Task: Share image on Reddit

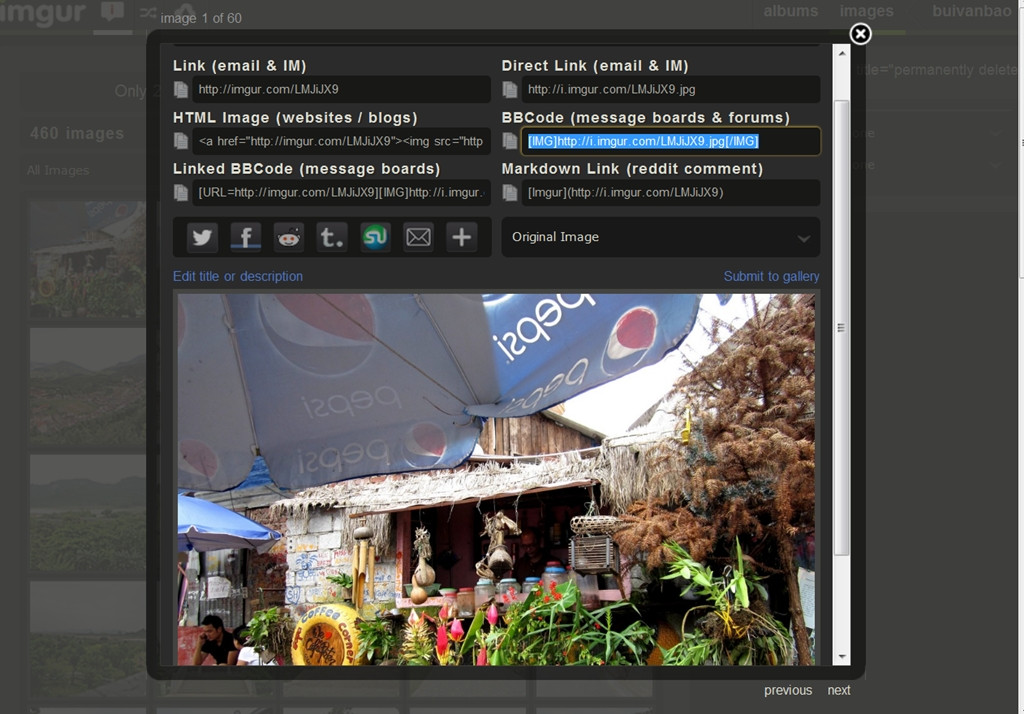Action: tap(289, 237)
